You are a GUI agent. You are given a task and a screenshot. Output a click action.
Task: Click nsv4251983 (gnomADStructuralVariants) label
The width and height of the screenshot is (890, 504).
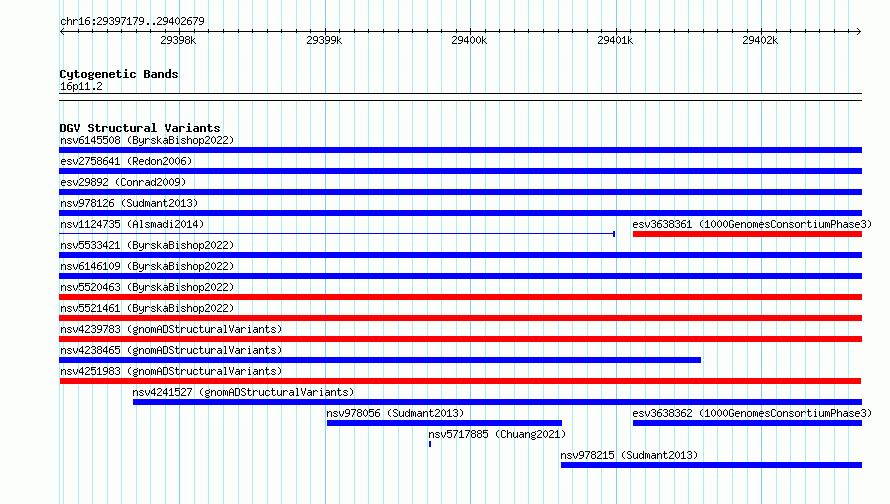point(171,371)
